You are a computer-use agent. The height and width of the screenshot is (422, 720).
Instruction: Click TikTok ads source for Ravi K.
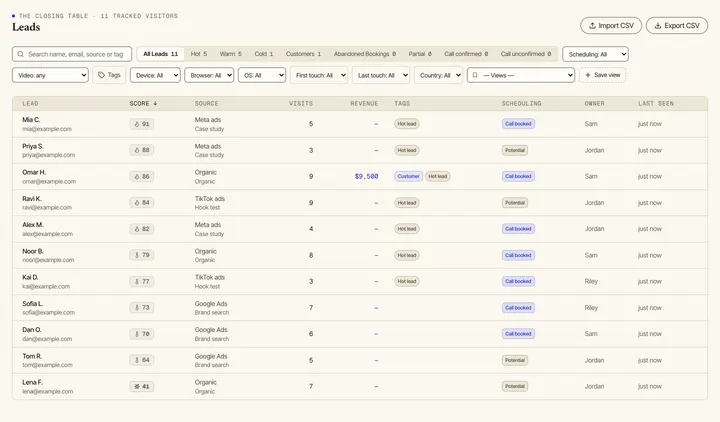pos(210,199)
